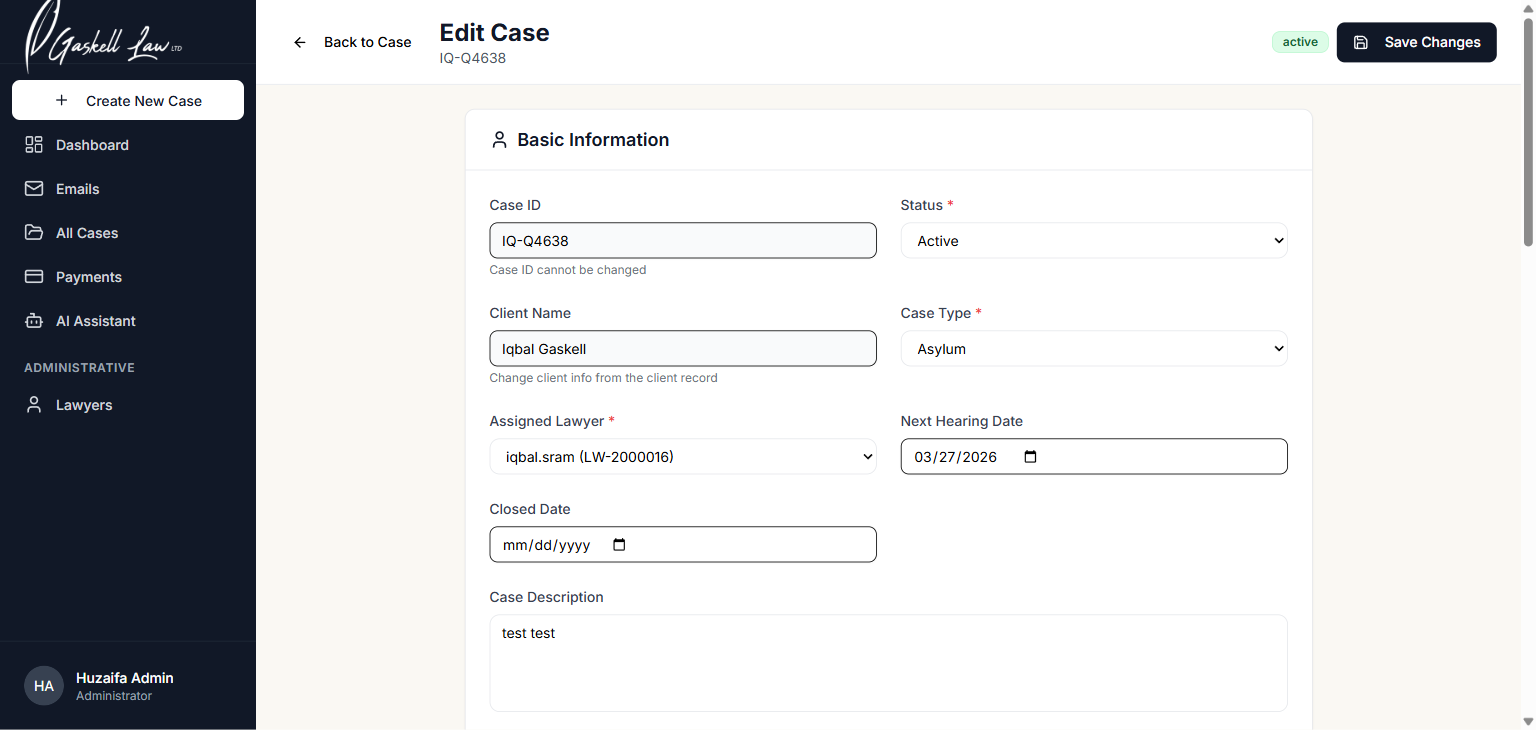Open the Status dropdown showing Active
The image size is (1536, 730).
[1093, 240]
